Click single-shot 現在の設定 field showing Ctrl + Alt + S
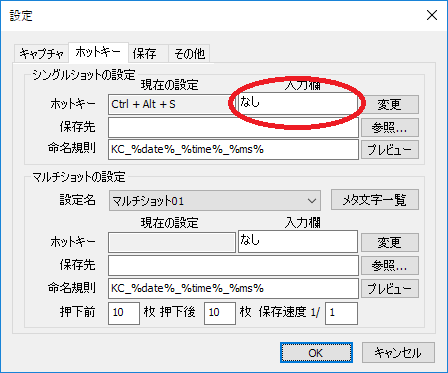Screen dimensions: 448x373 pos(172,104)
